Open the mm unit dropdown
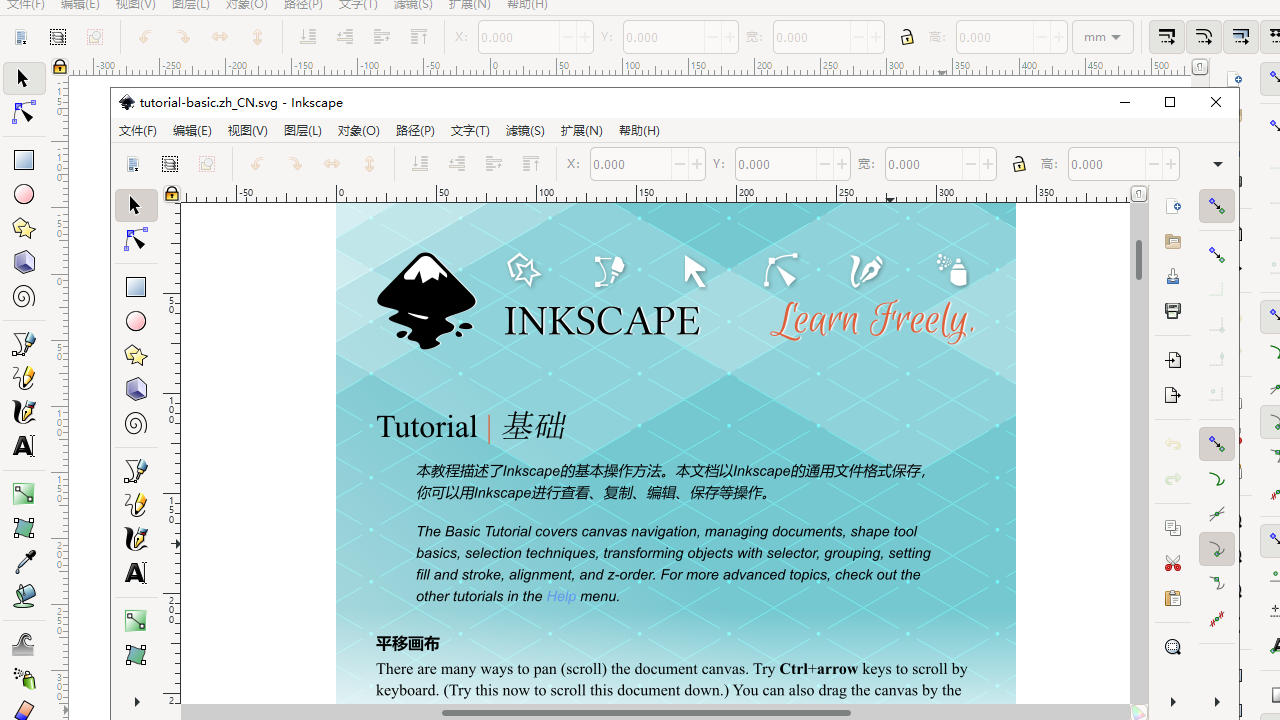Screen dimensions: 1280x720 coord(1102,37)
